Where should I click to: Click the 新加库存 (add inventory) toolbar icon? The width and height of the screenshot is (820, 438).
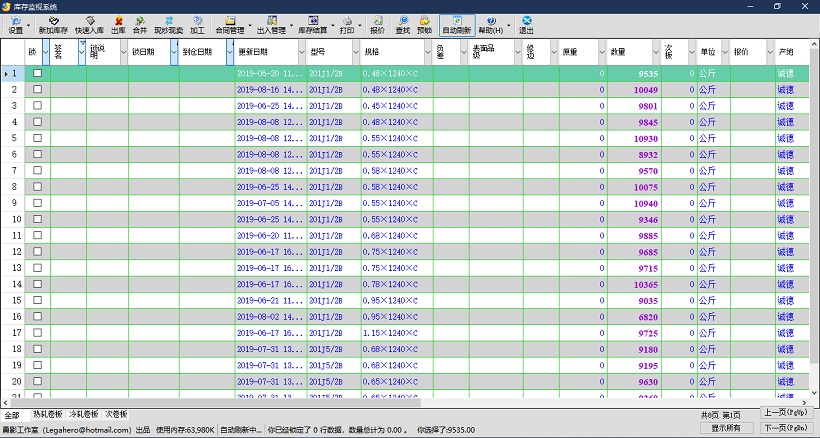[x=53, y=25]
